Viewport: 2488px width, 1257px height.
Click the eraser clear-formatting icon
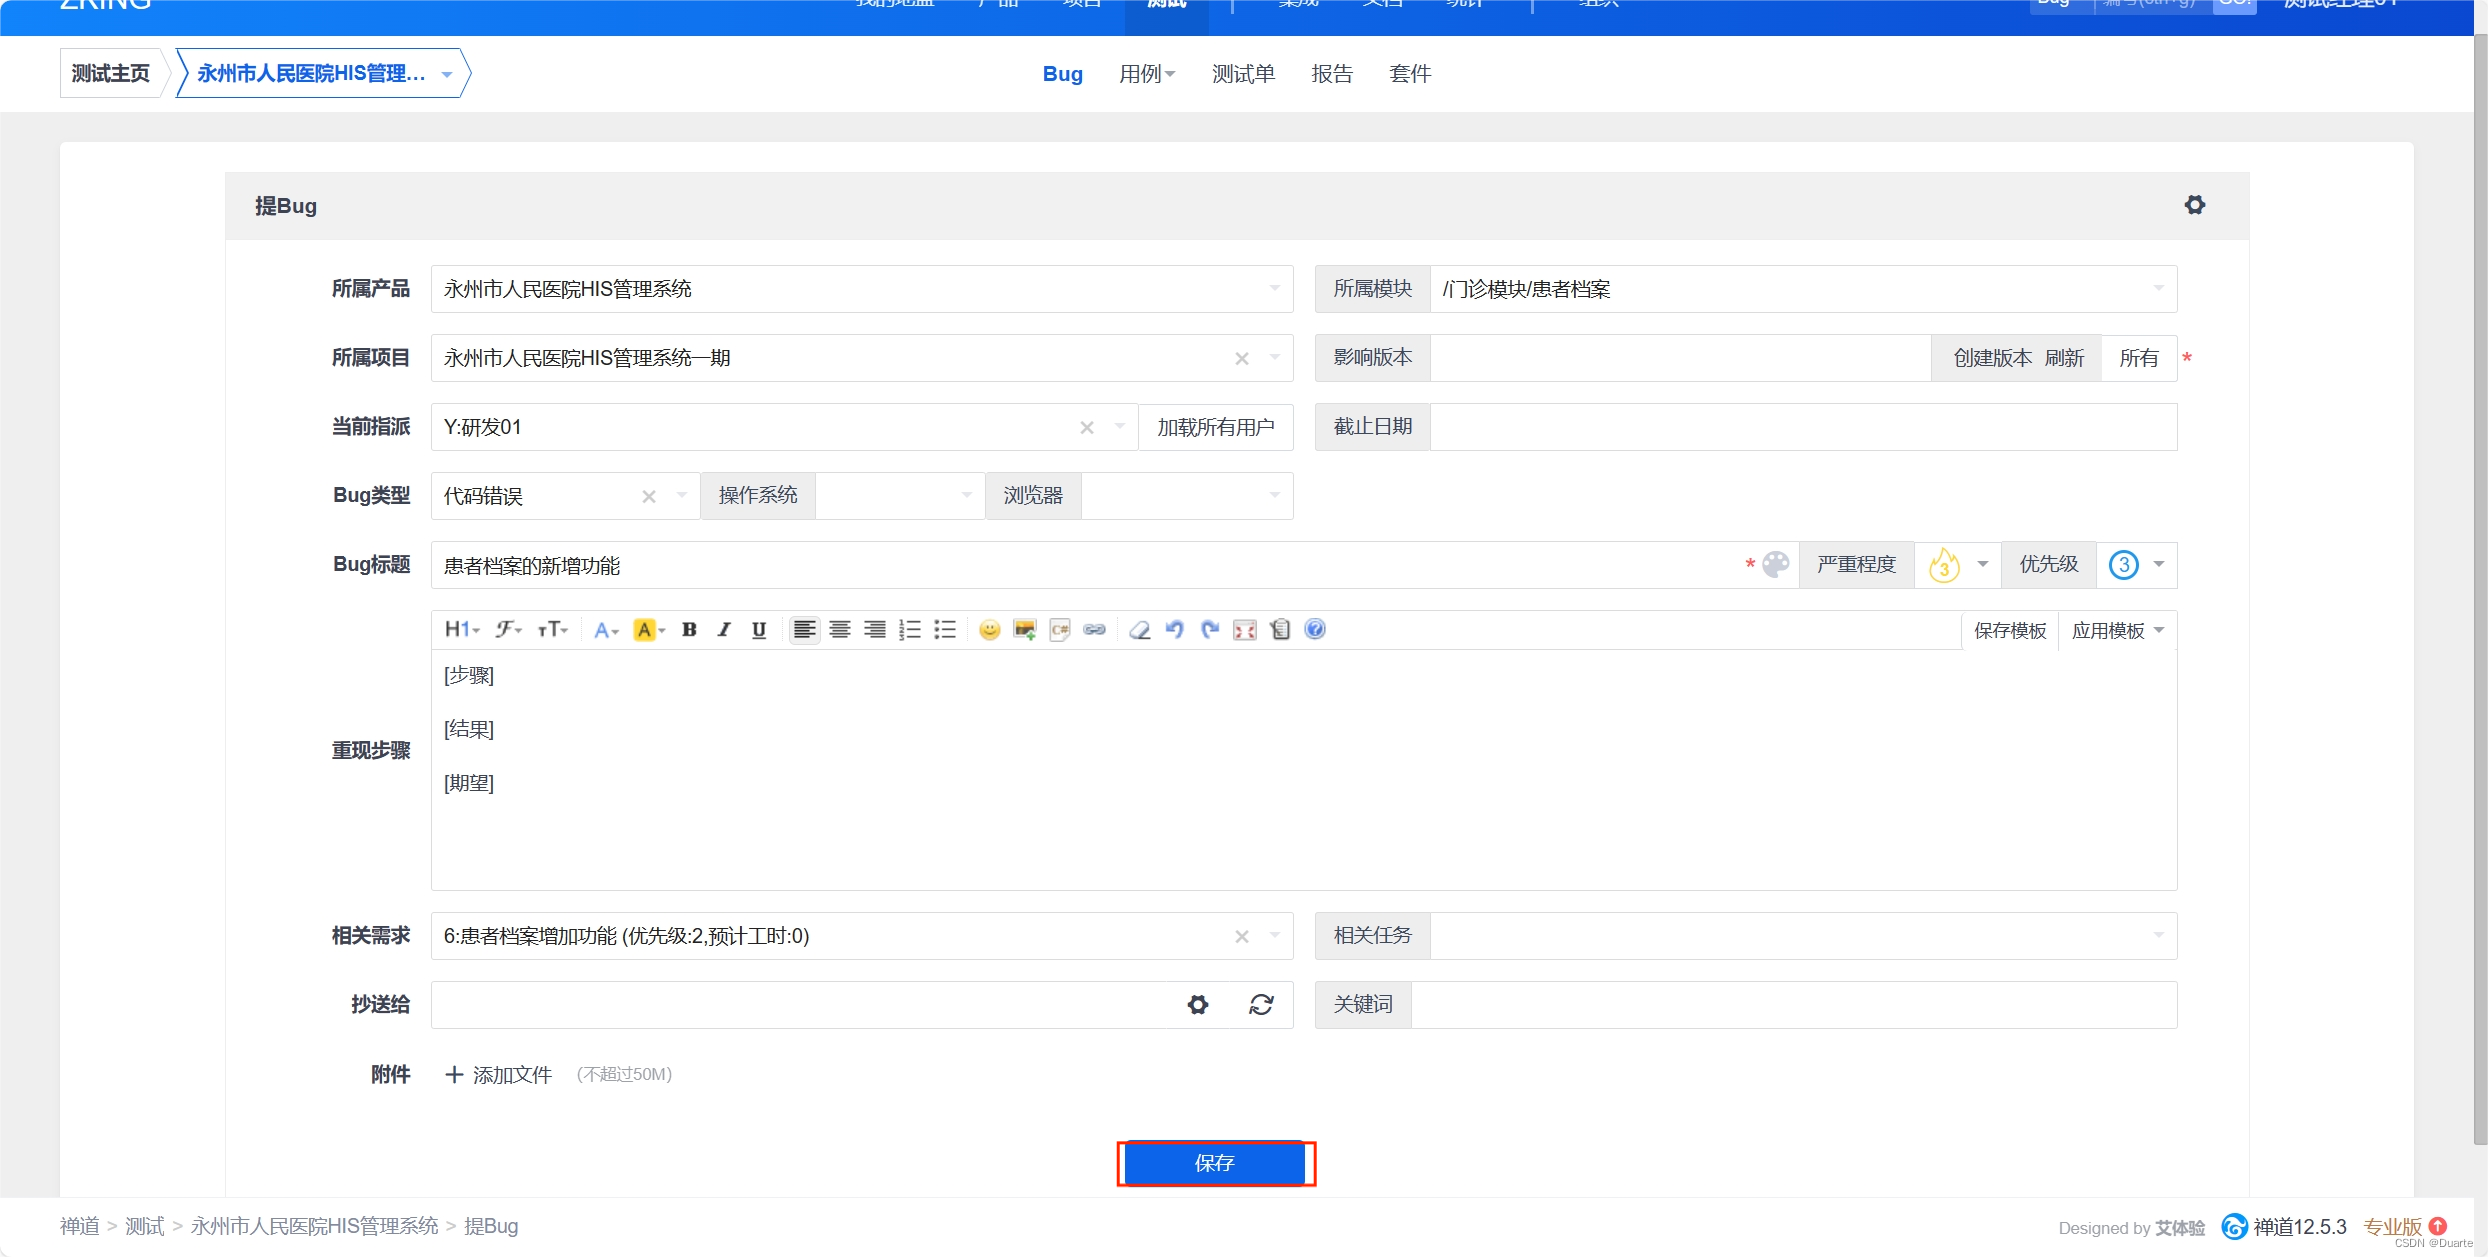[1140, 630]
